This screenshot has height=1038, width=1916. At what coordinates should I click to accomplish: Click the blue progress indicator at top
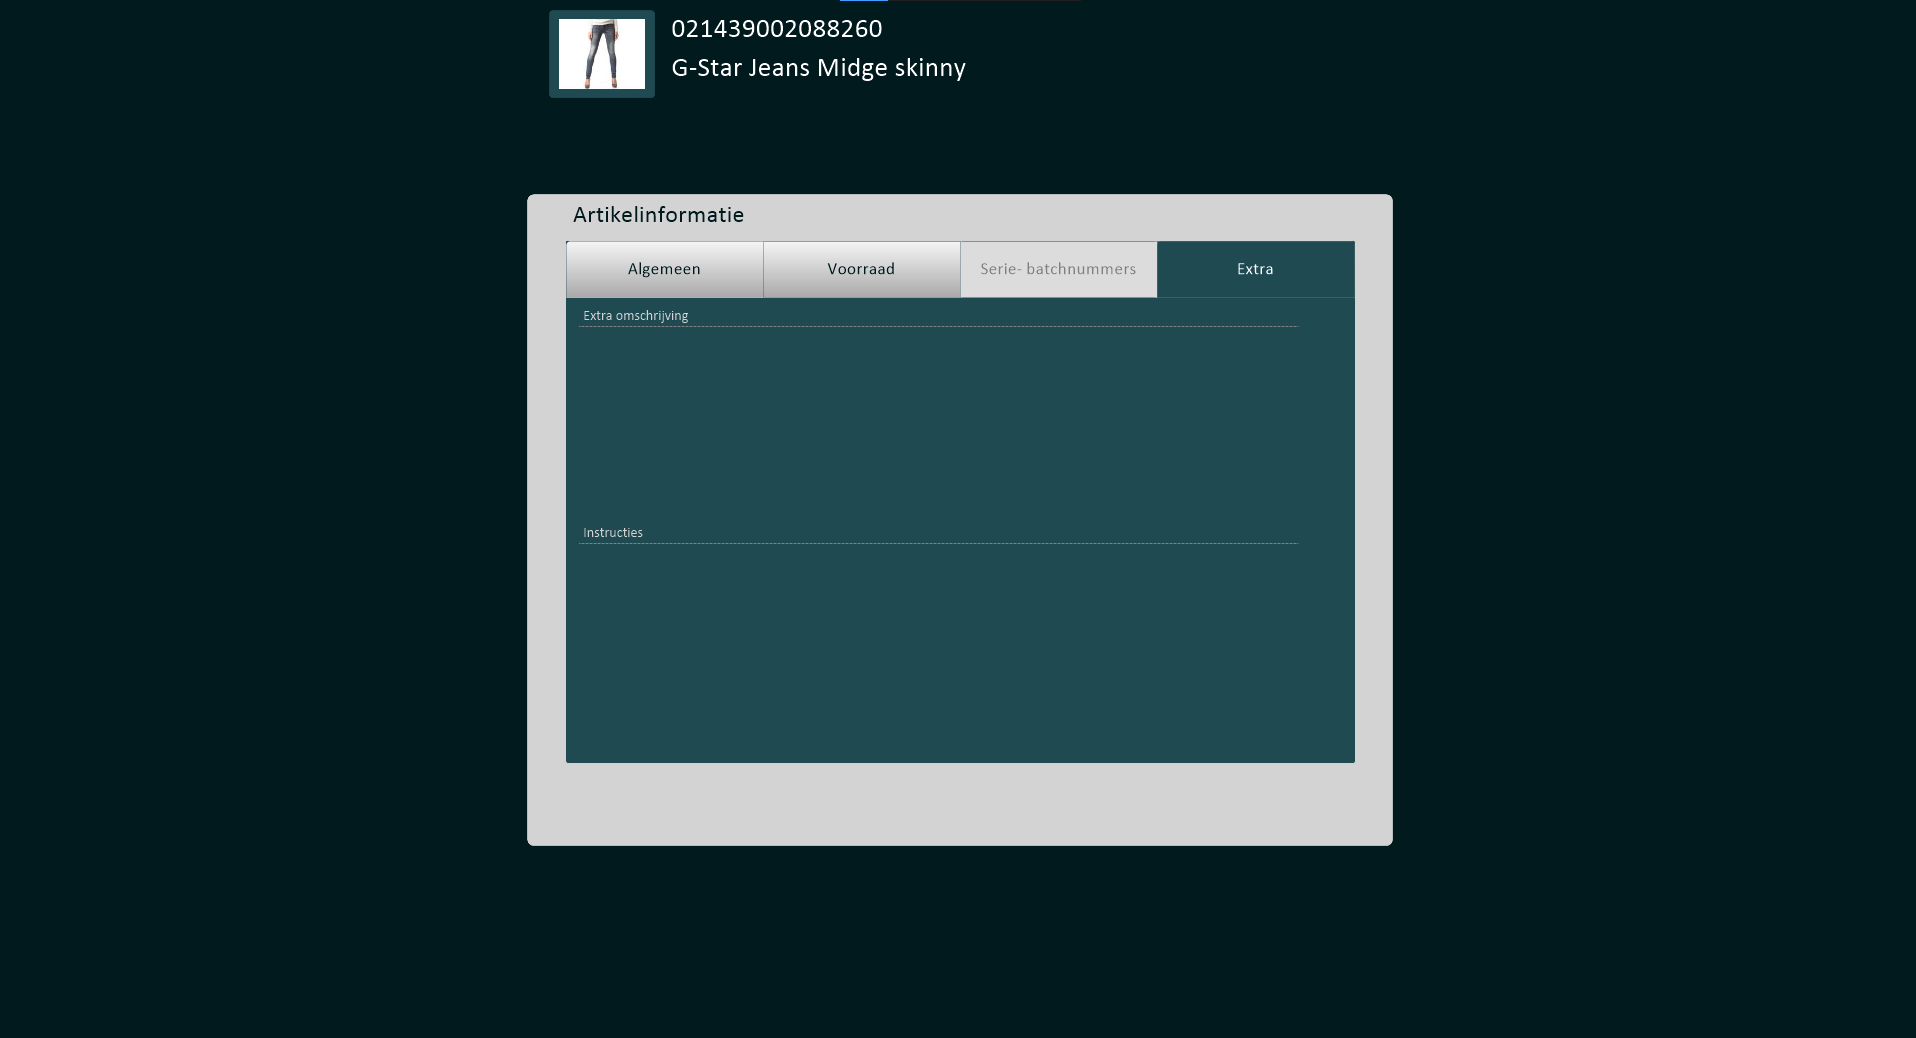(863, 1)
